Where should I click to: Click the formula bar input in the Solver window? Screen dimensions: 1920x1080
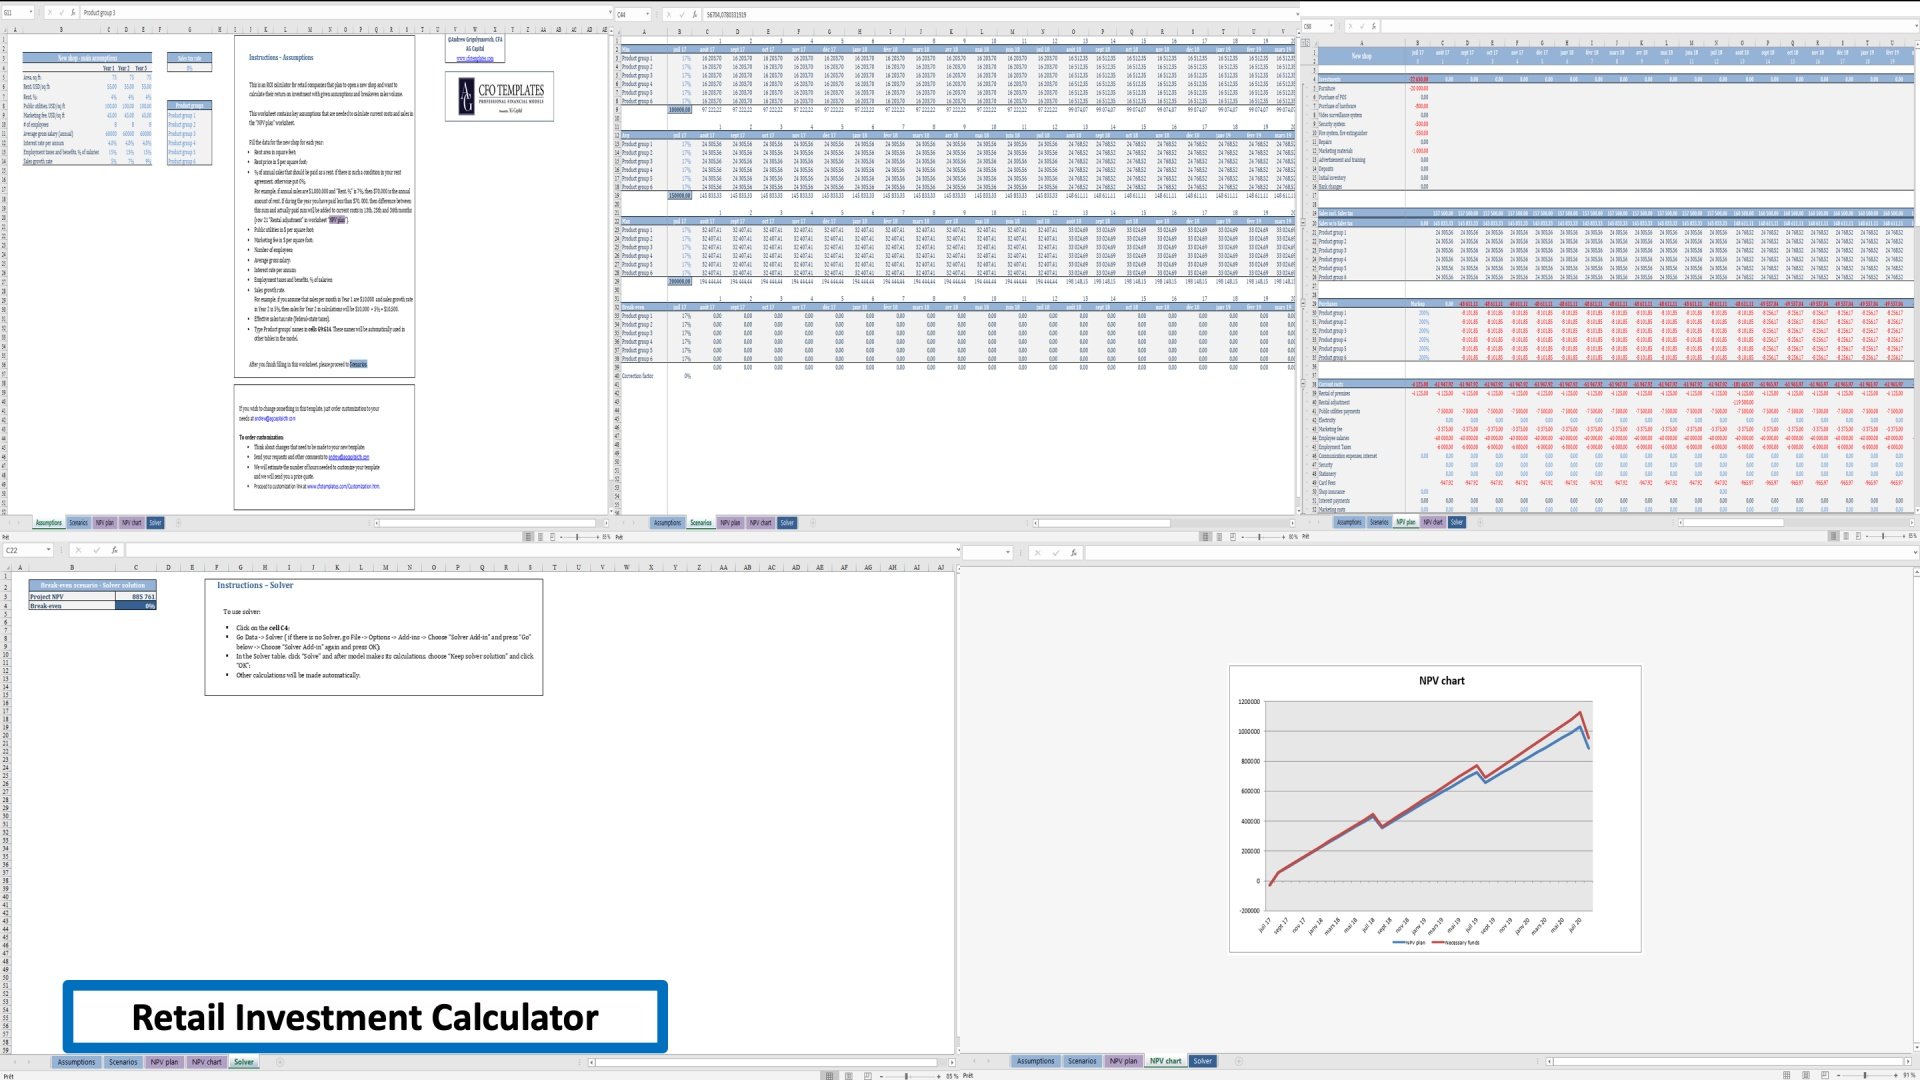click(538, 550)
